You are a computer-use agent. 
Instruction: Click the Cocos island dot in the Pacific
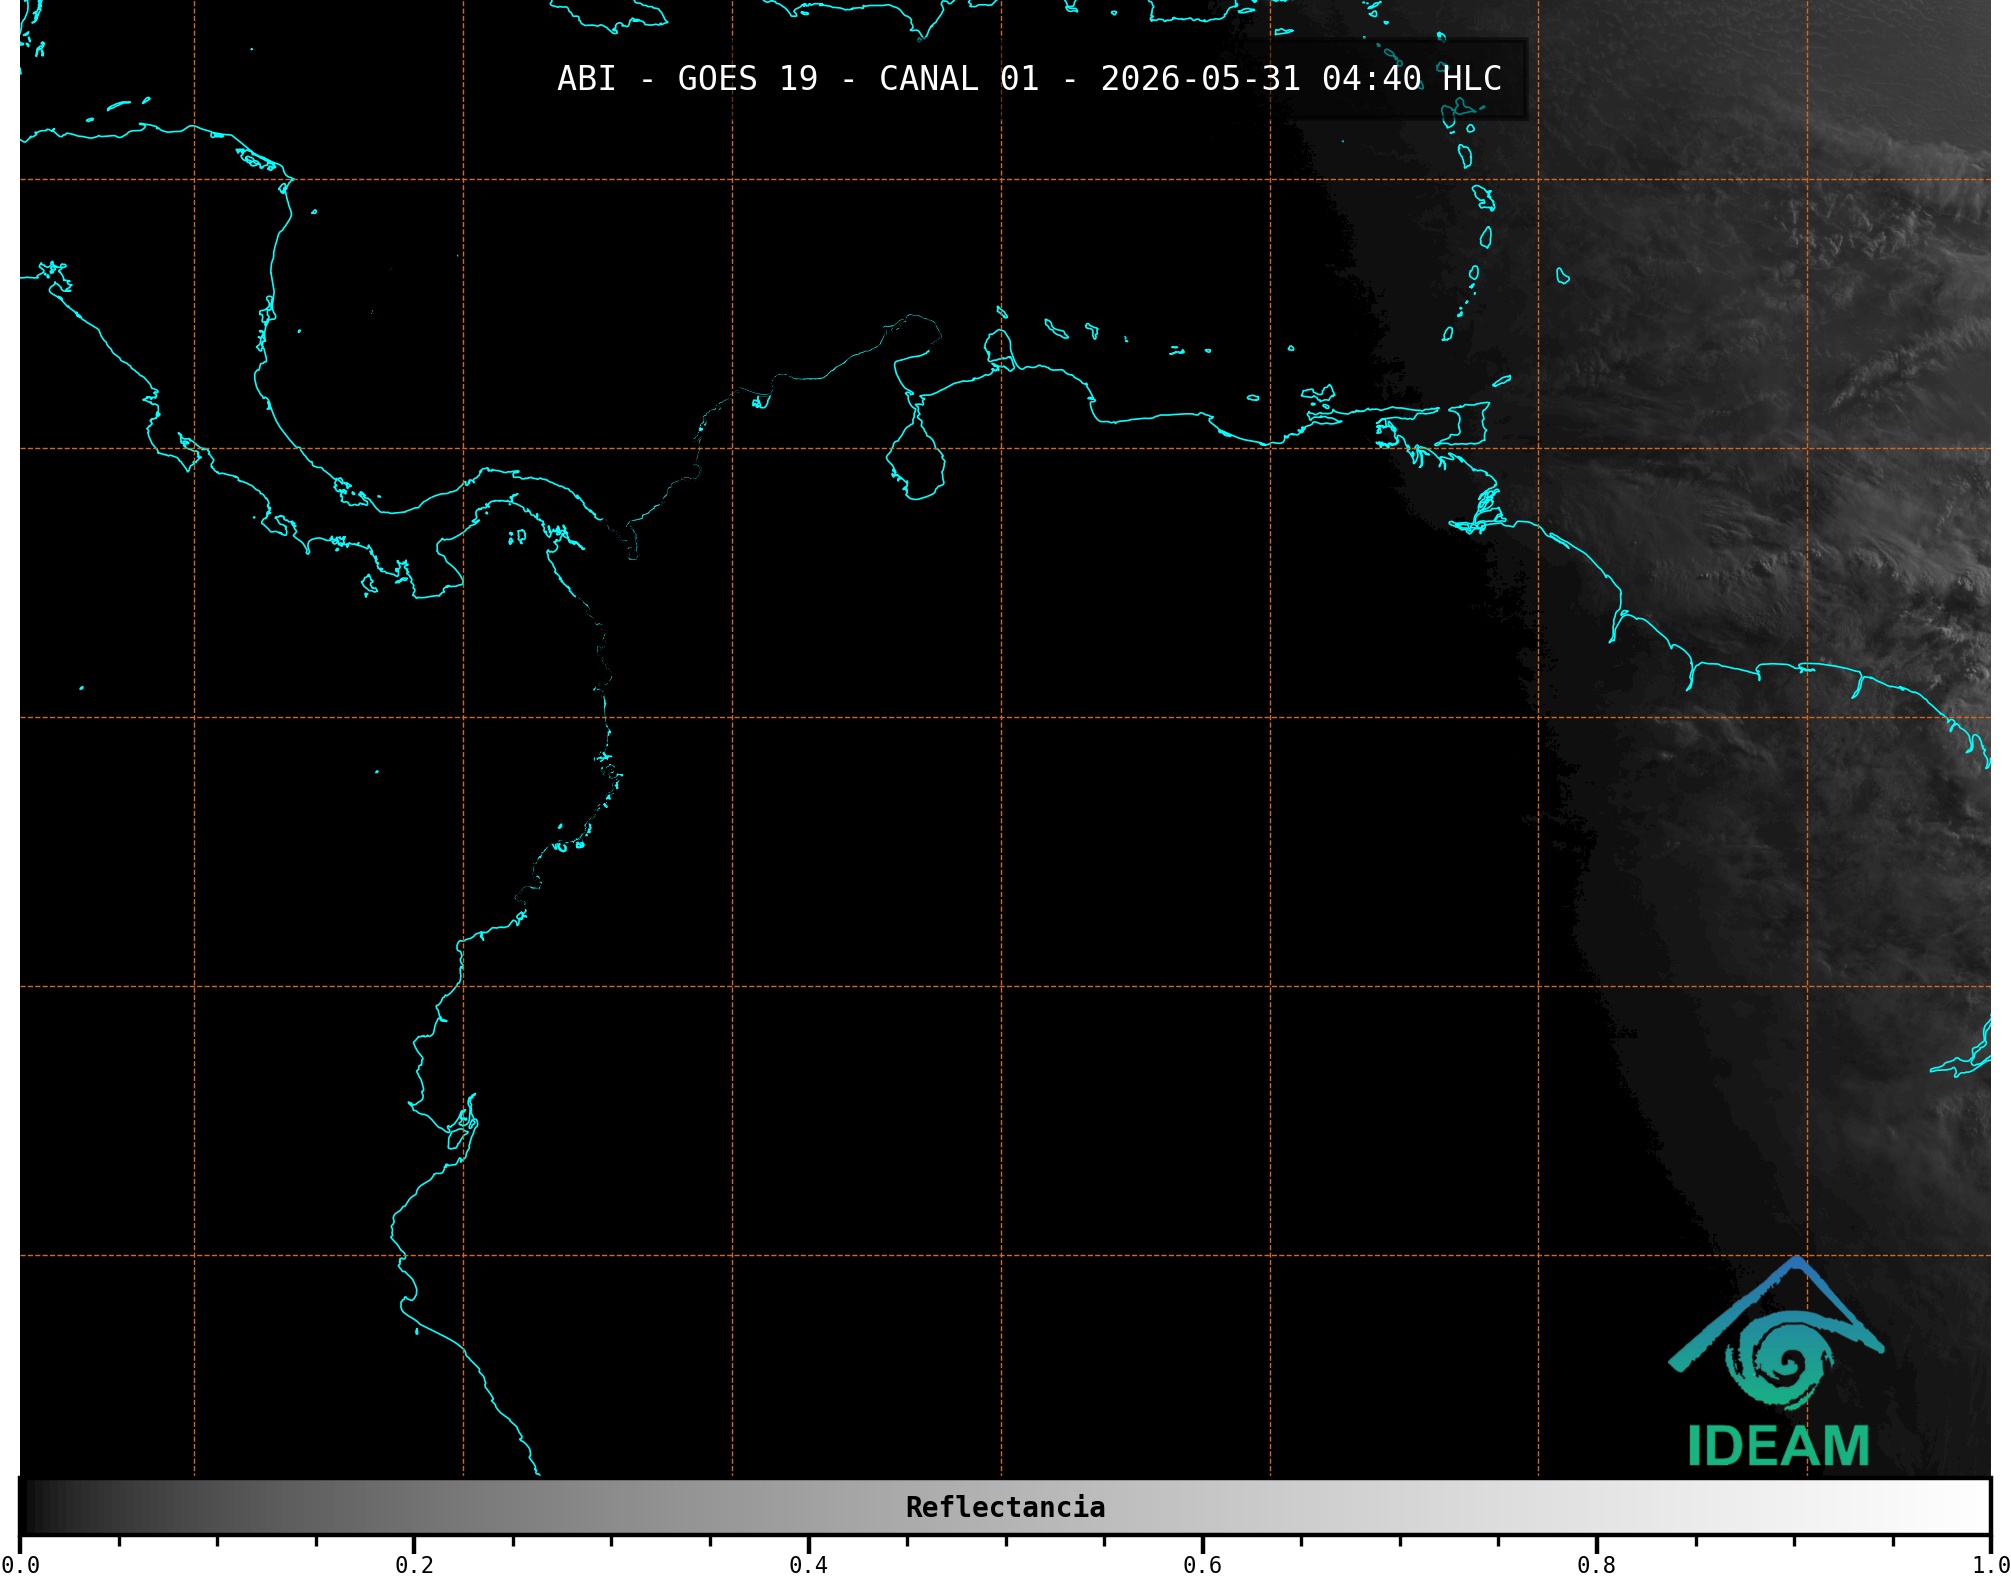point(81,688)
